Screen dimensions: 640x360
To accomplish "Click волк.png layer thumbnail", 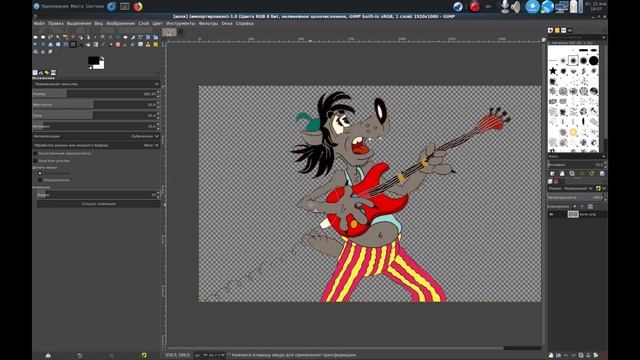I will pyautogui.click(x=573, y=214).
